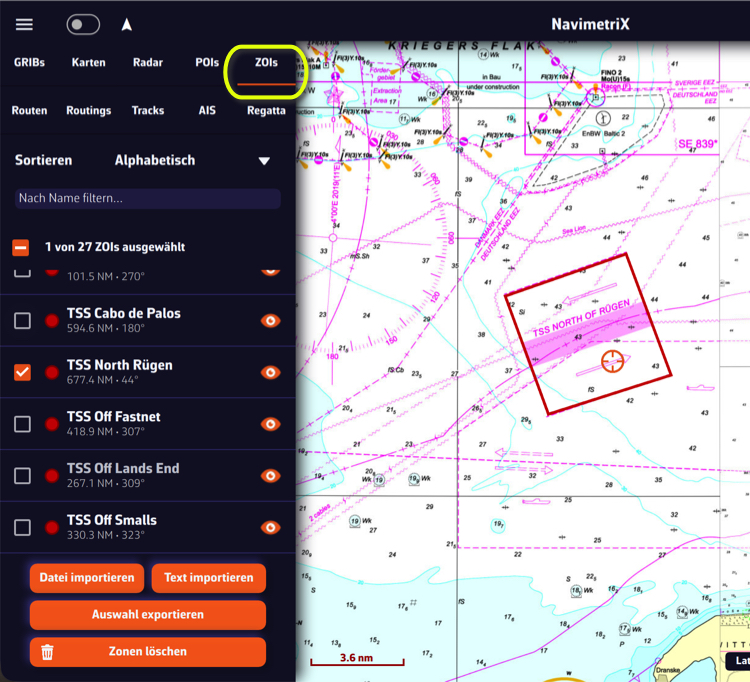Switch to the Routings tab

pos(88,110)
